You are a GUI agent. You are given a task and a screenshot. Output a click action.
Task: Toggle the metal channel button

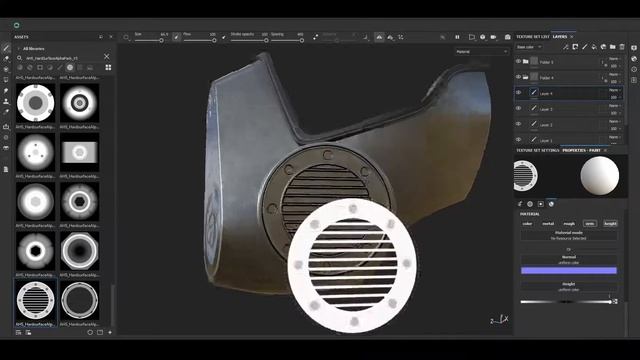pos(548,224)
